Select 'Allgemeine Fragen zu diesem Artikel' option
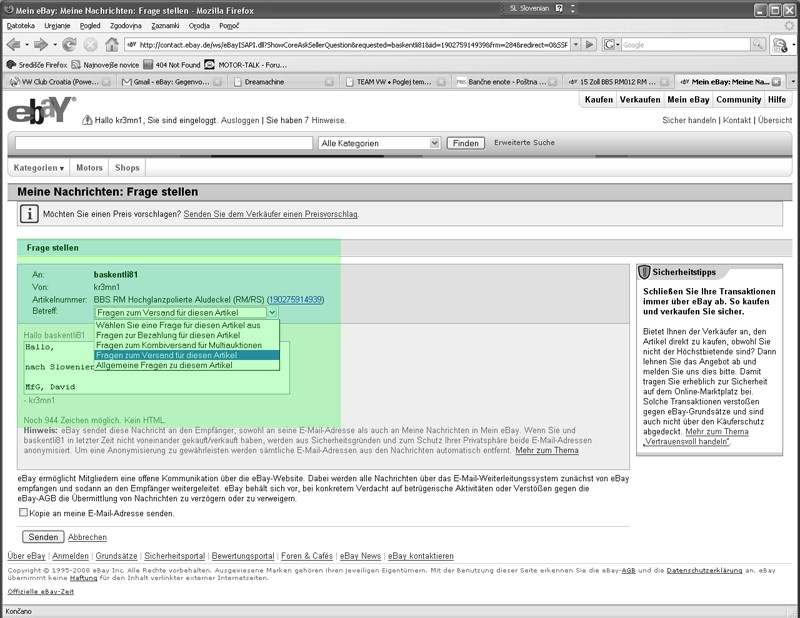Screen dimensions: 800x618 (165, 365)
